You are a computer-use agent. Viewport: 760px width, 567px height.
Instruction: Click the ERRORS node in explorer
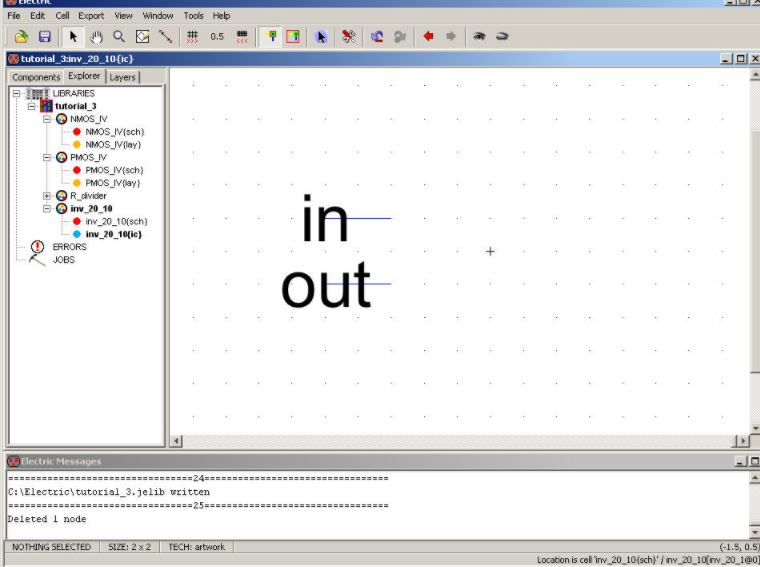click(x=69, y=246)
